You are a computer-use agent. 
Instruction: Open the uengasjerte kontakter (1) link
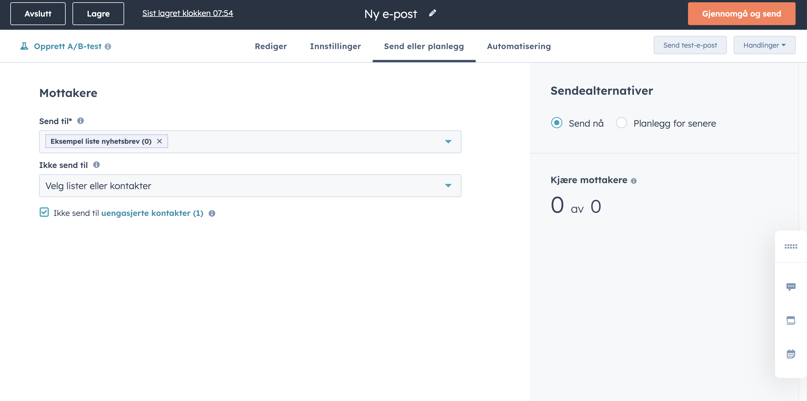point(152,213)
